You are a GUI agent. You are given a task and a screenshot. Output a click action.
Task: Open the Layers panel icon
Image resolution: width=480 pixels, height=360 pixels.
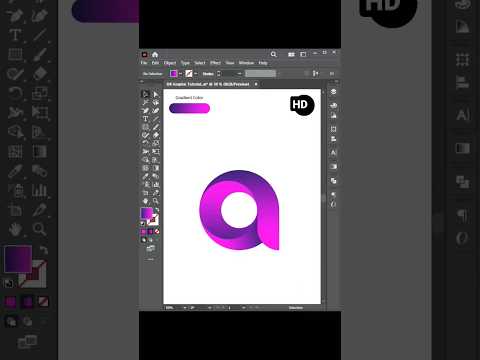pos(333,92)
